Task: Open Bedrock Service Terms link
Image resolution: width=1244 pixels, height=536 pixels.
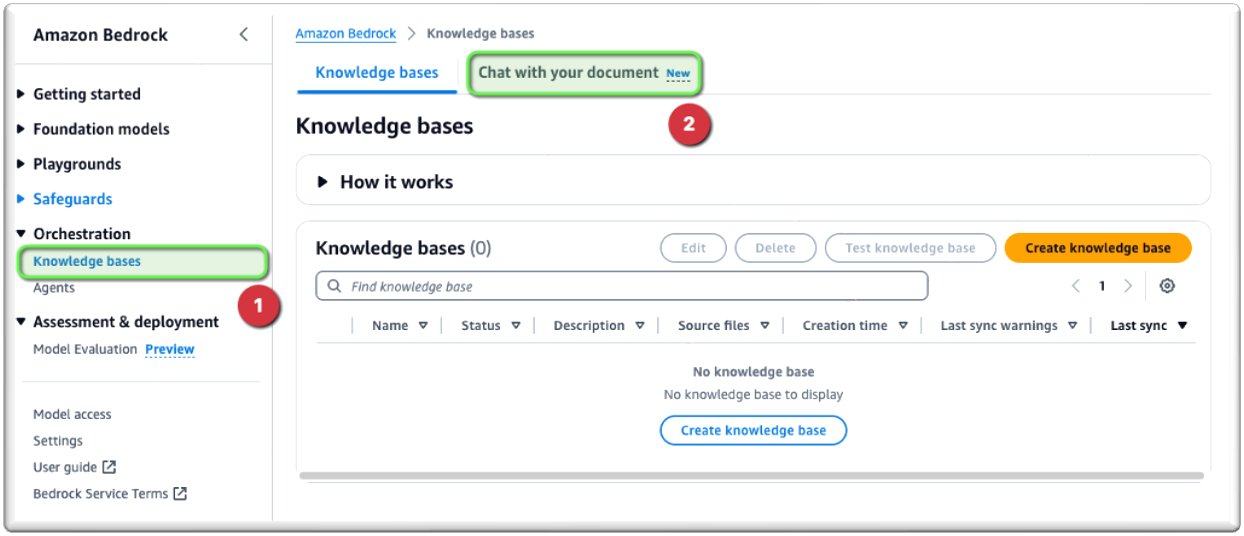Action: [x=100, y=493]
